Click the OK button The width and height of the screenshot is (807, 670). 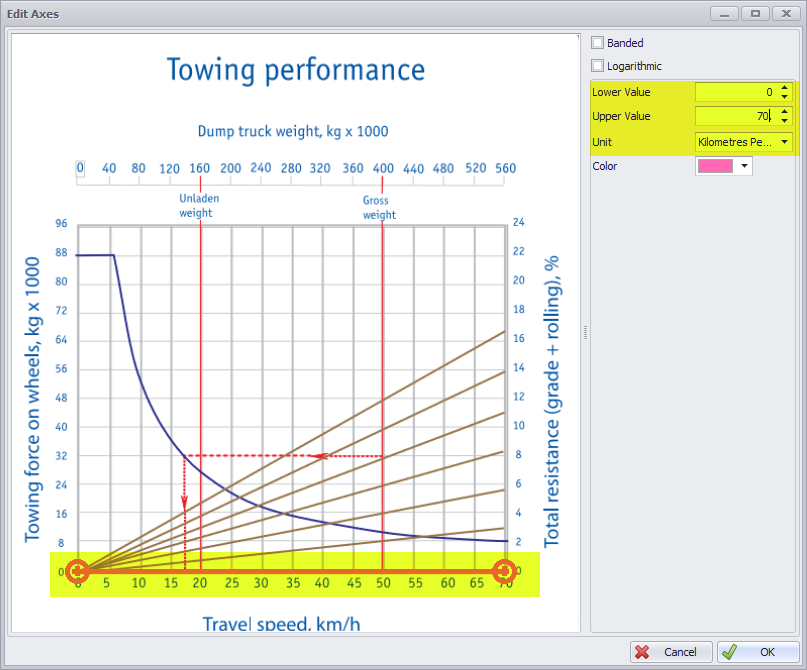(758, 652)
